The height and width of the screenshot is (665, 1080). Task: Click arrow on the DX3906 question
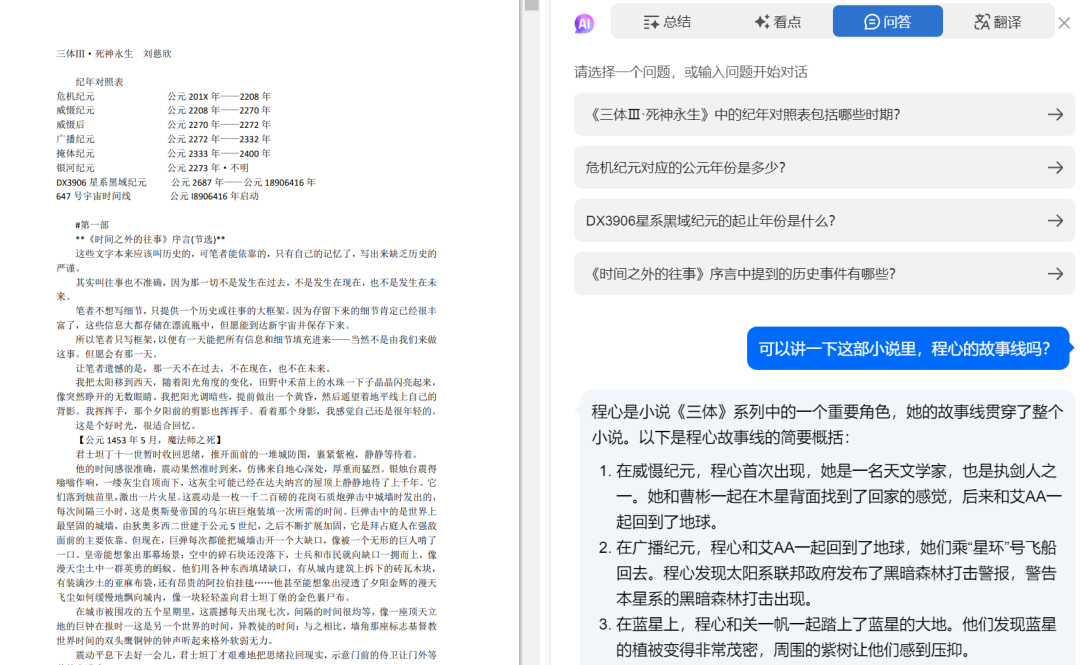coord(1055,221)
